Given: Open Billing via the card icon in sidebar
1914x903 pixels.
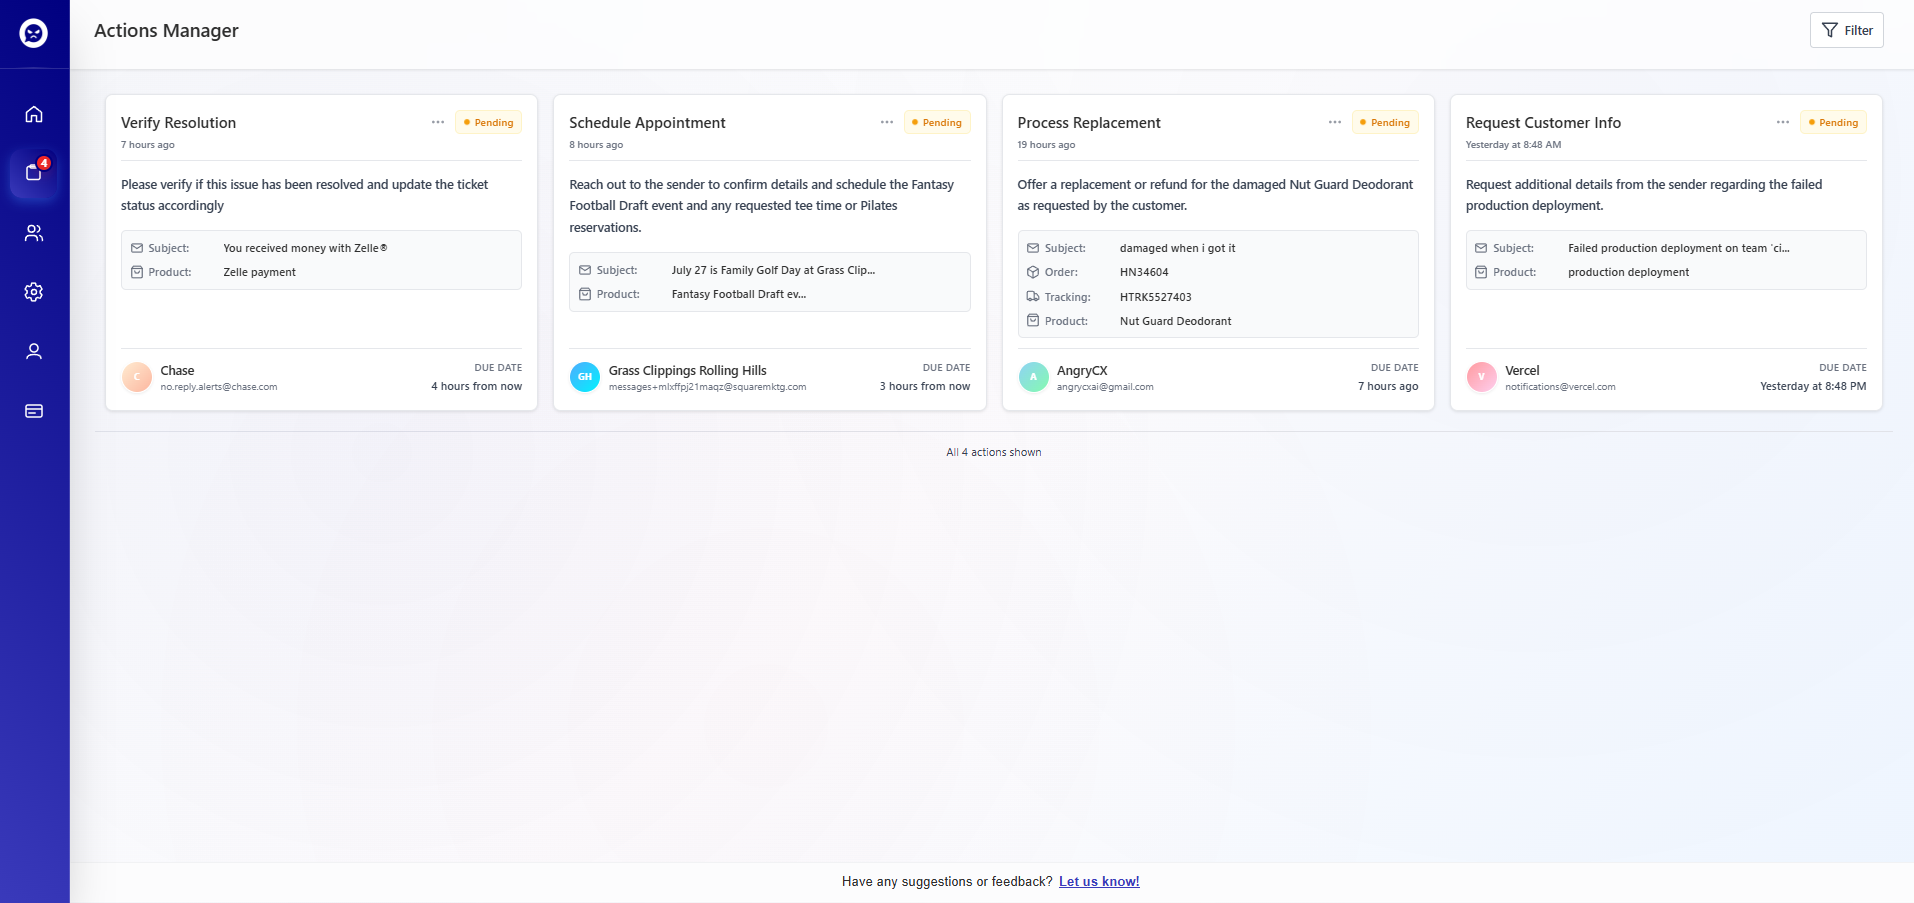Looking at the screenshot, I should [33, 411].
